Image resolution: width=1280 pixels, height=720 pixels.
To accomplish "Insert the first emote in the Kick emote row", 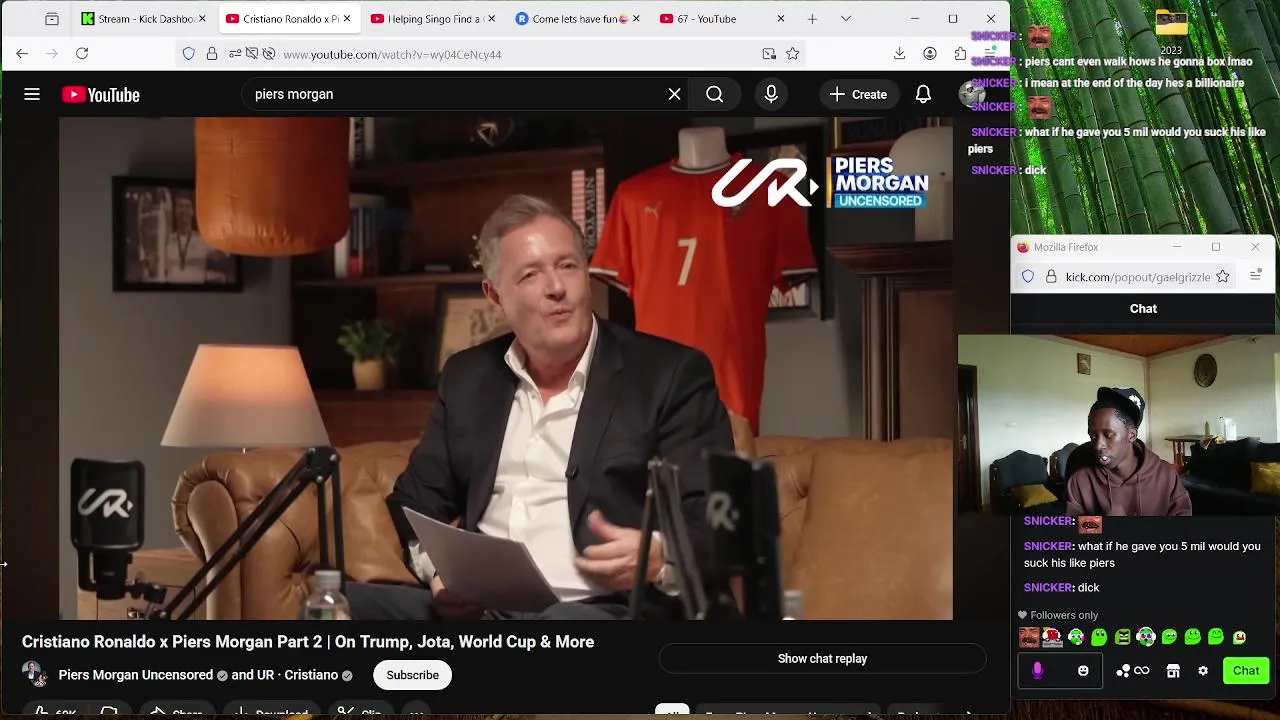I will pos(1029,637).
